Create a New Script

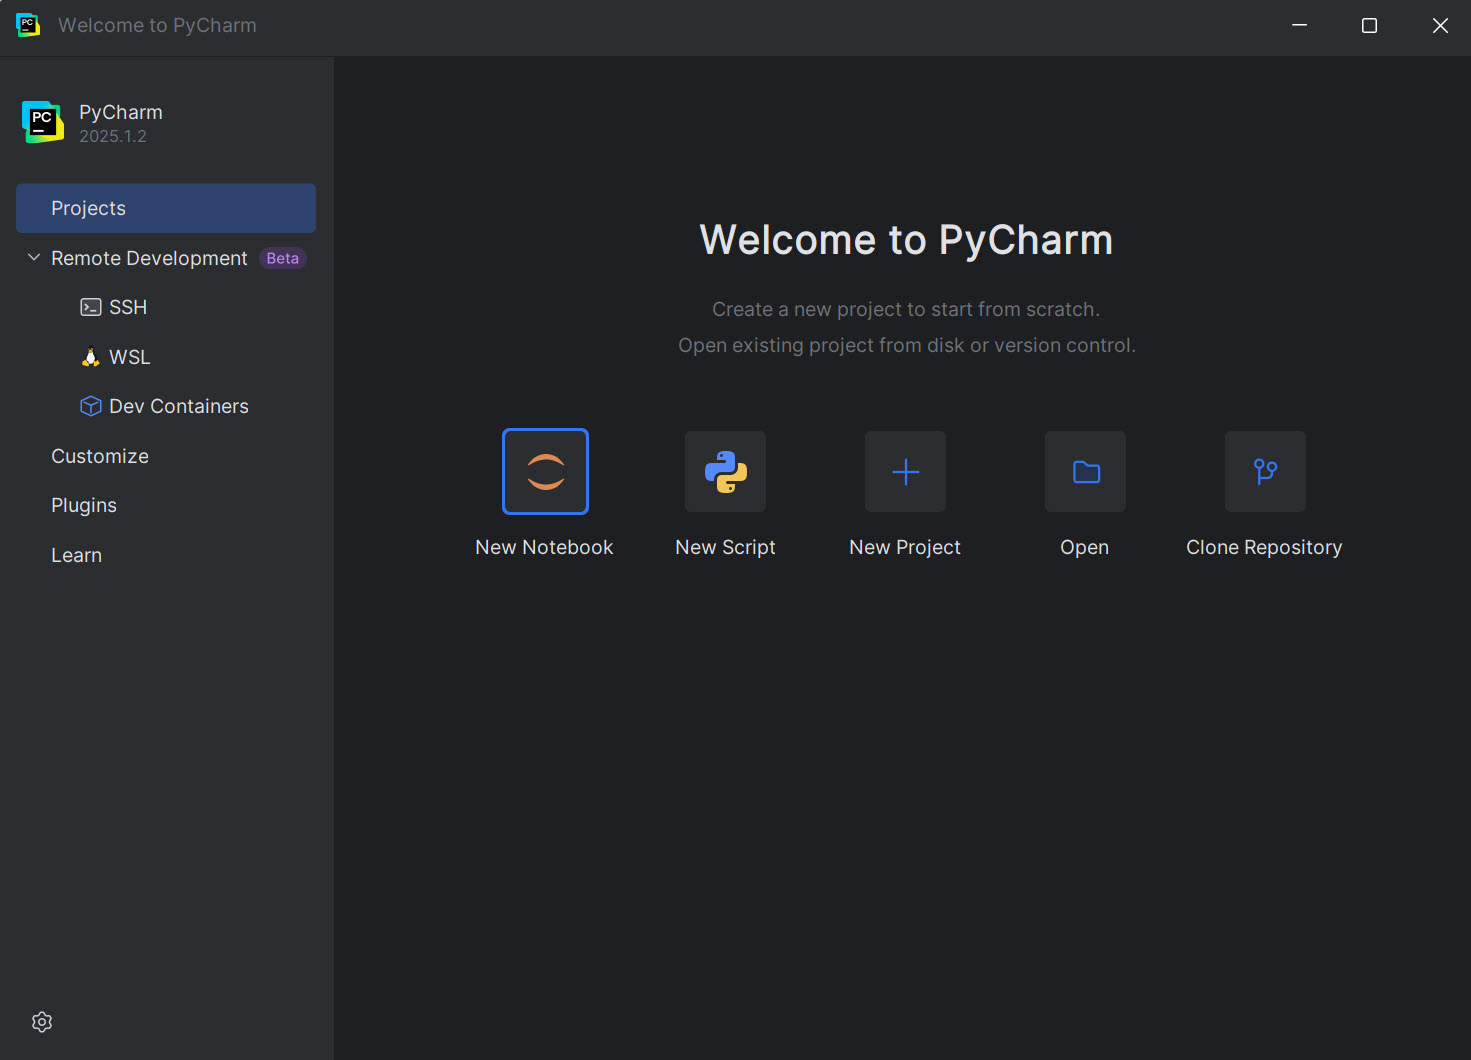pyautogui.click(x=724, y=471)
